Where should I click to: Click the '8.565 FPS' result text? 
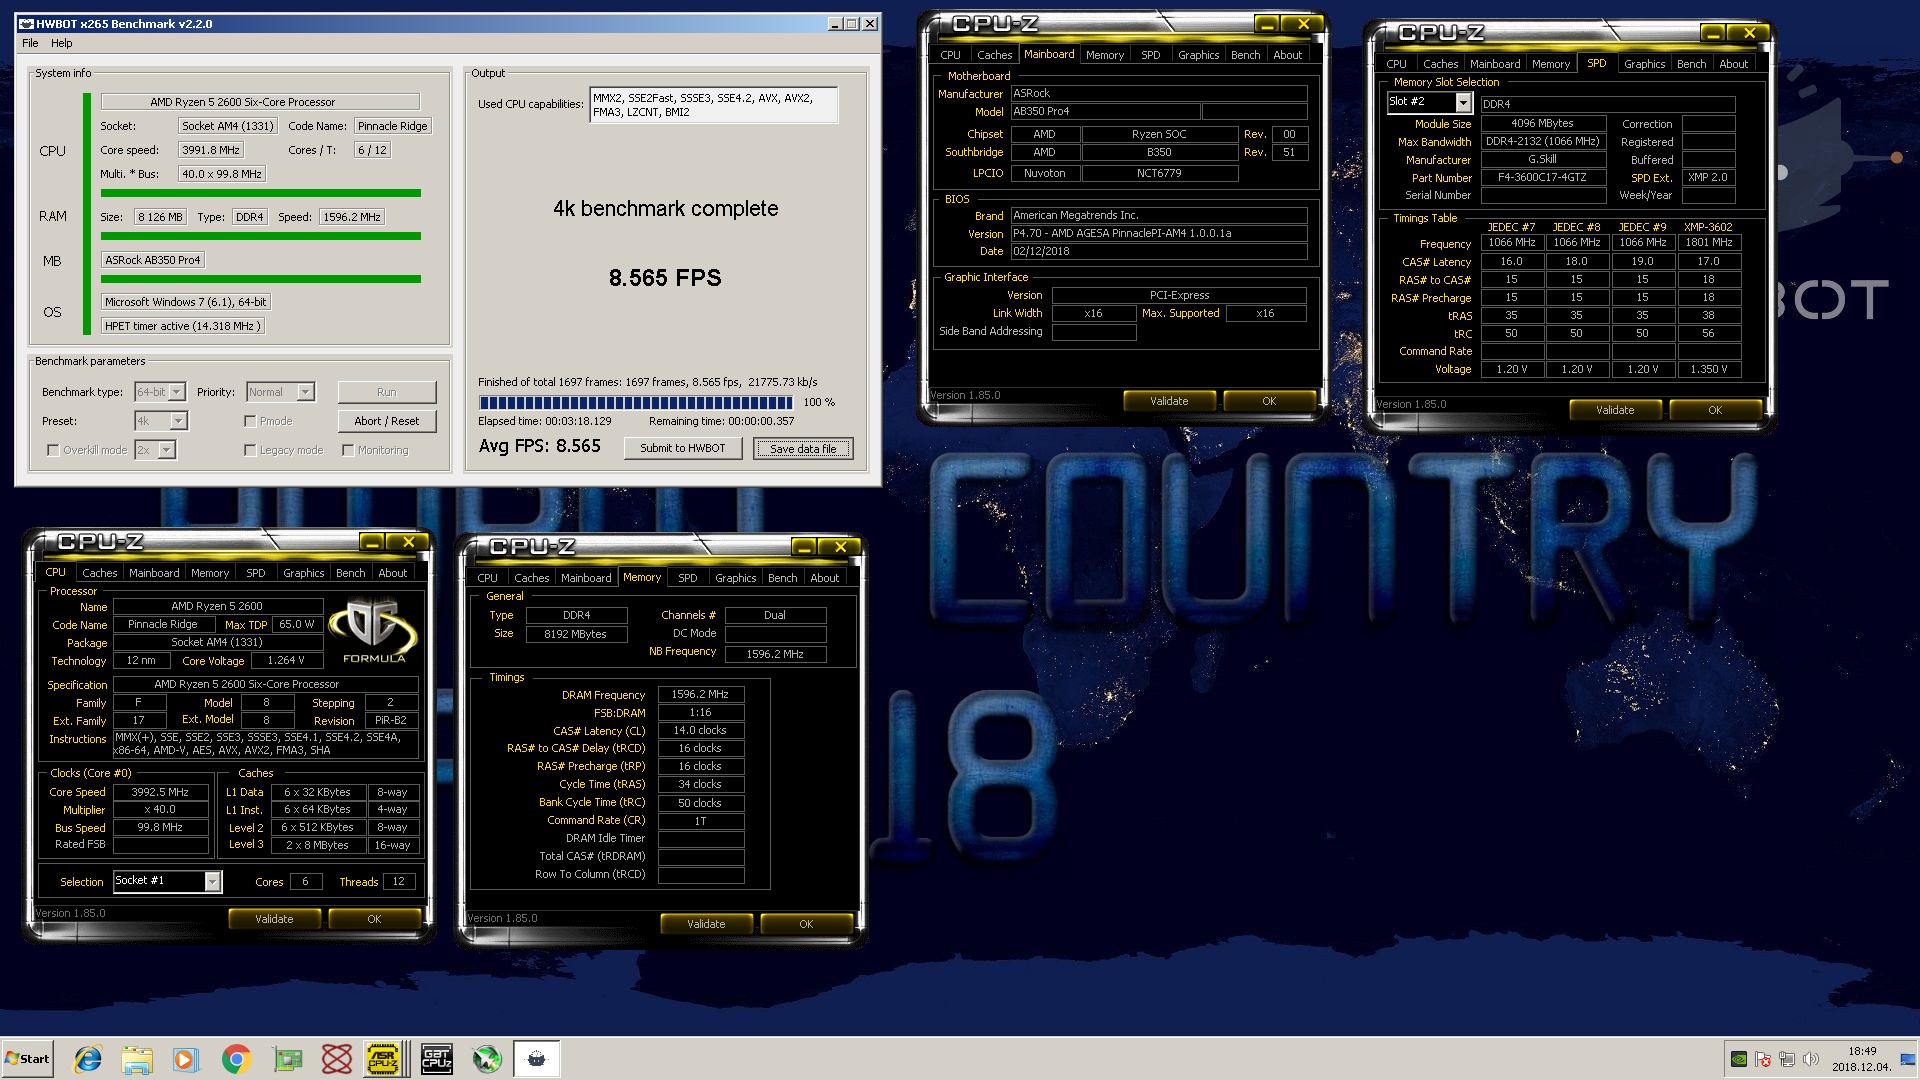coord(665,278)
